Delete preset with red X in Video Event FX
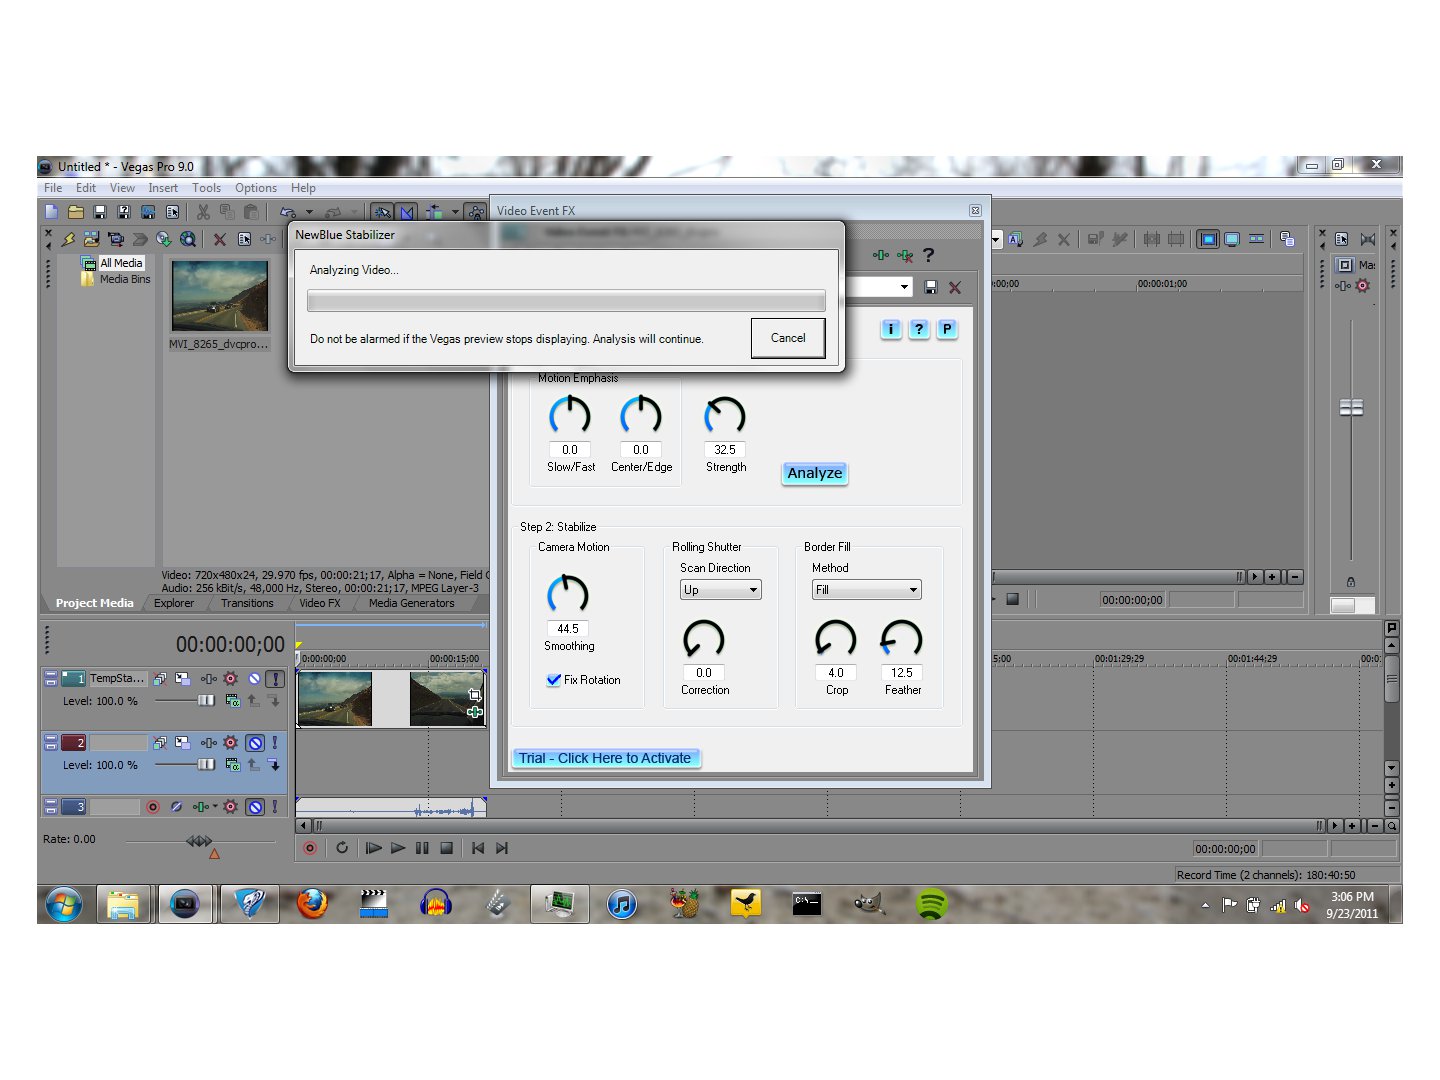This screenshot has height=1080, width=1440. coord(955,287)
